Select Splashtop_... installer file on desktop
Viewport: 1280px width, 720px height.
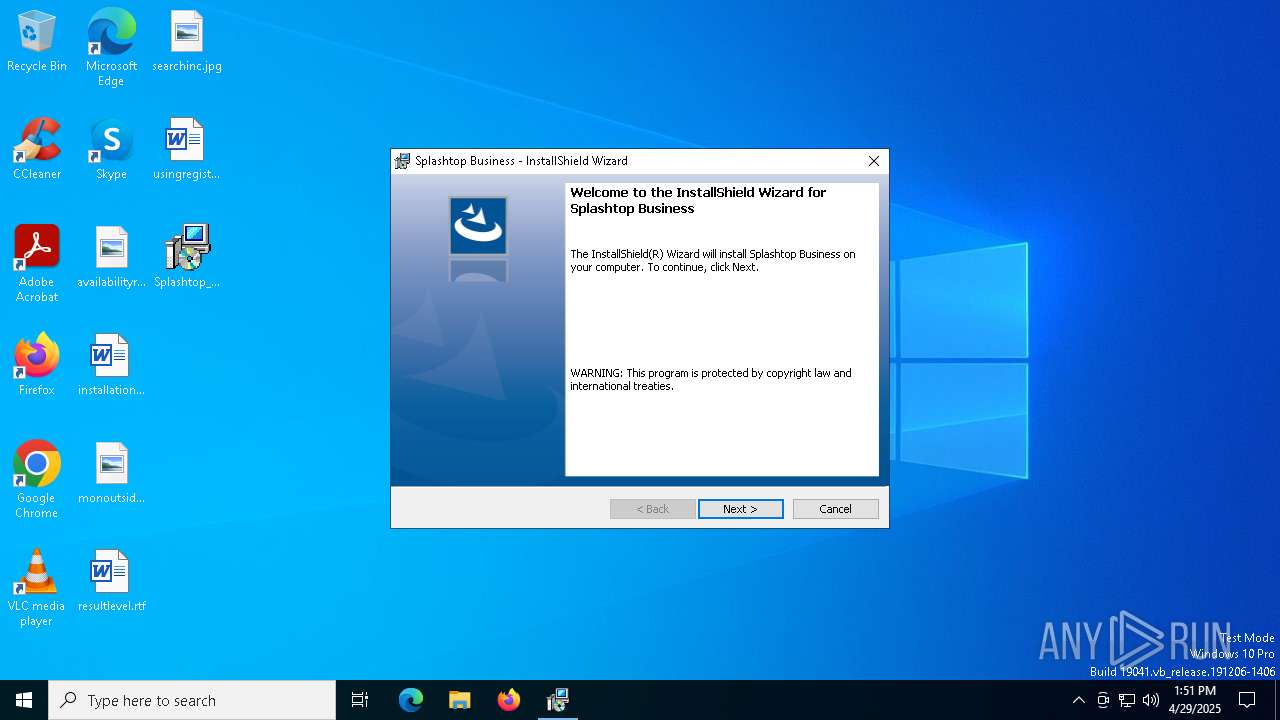coord(186,258)
